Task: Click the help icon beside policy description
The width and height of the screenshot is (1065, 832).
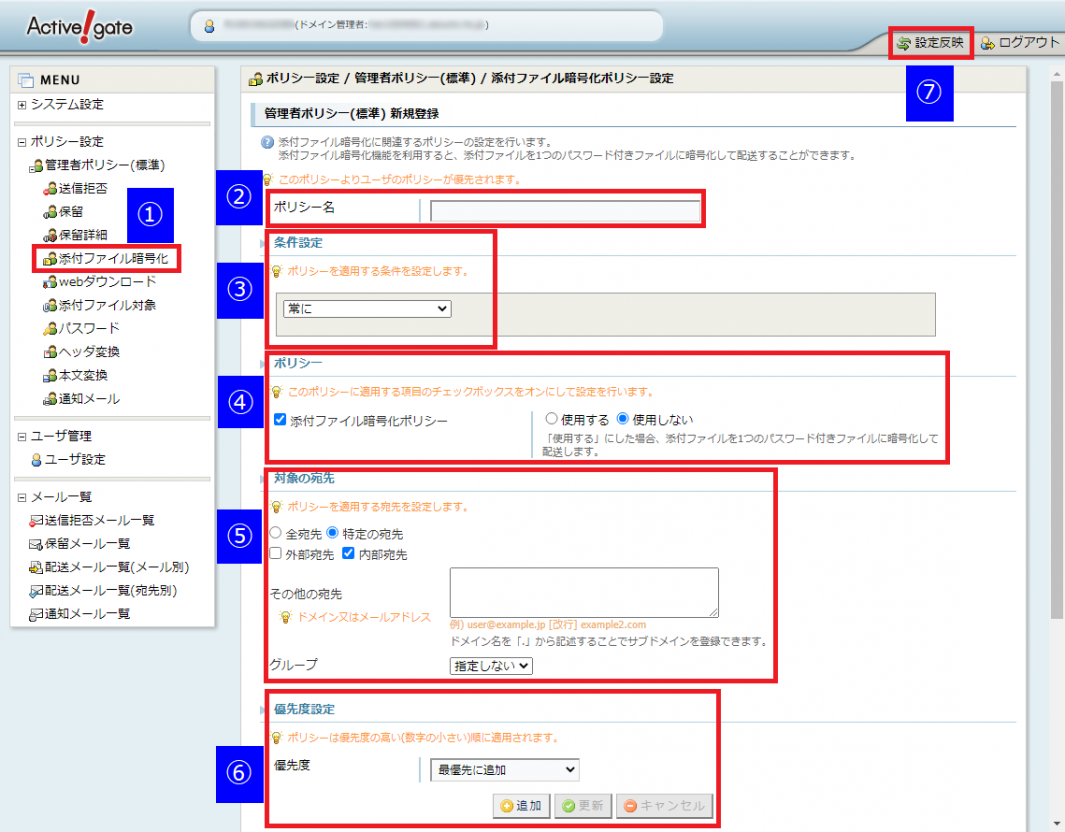Action: [x=267, y=143]
